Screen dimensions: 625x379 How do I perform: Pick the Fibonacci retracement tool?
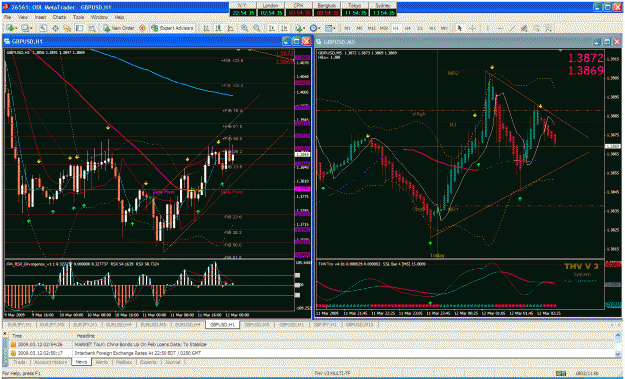(x=537, y=28)
